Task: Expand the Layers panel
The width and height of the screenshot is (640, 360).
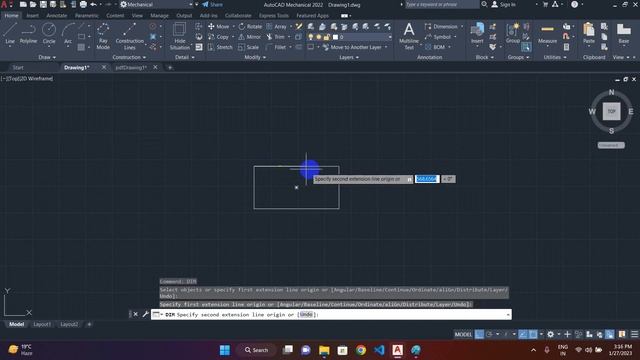Action: click(x=349, y=58)
